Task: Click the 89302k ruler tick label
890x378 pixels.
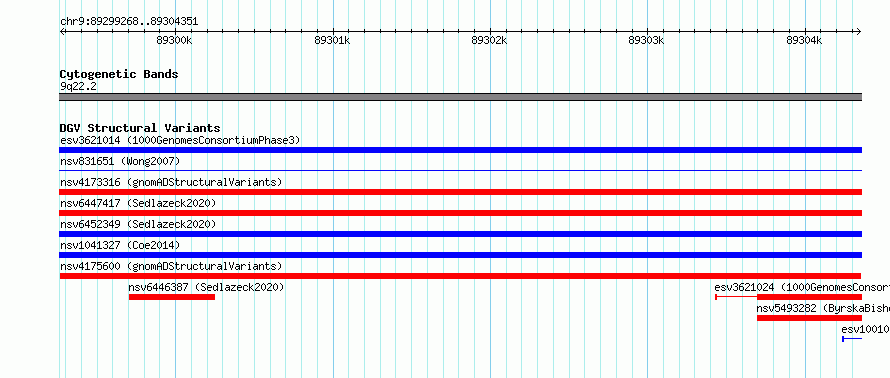Action: tap(489, 40)
